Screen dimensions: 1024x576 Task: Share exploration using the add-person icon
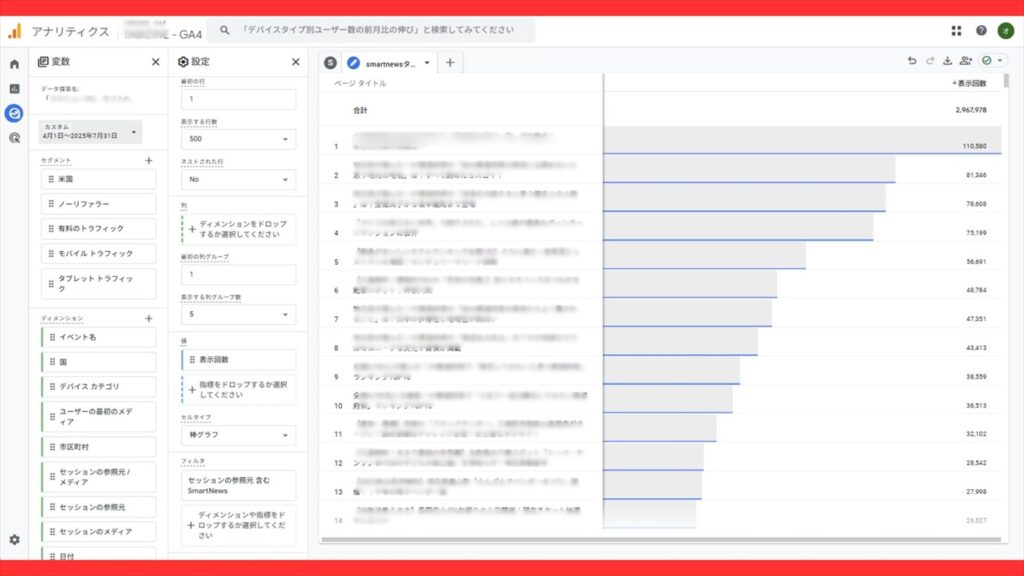coord(965,62)
